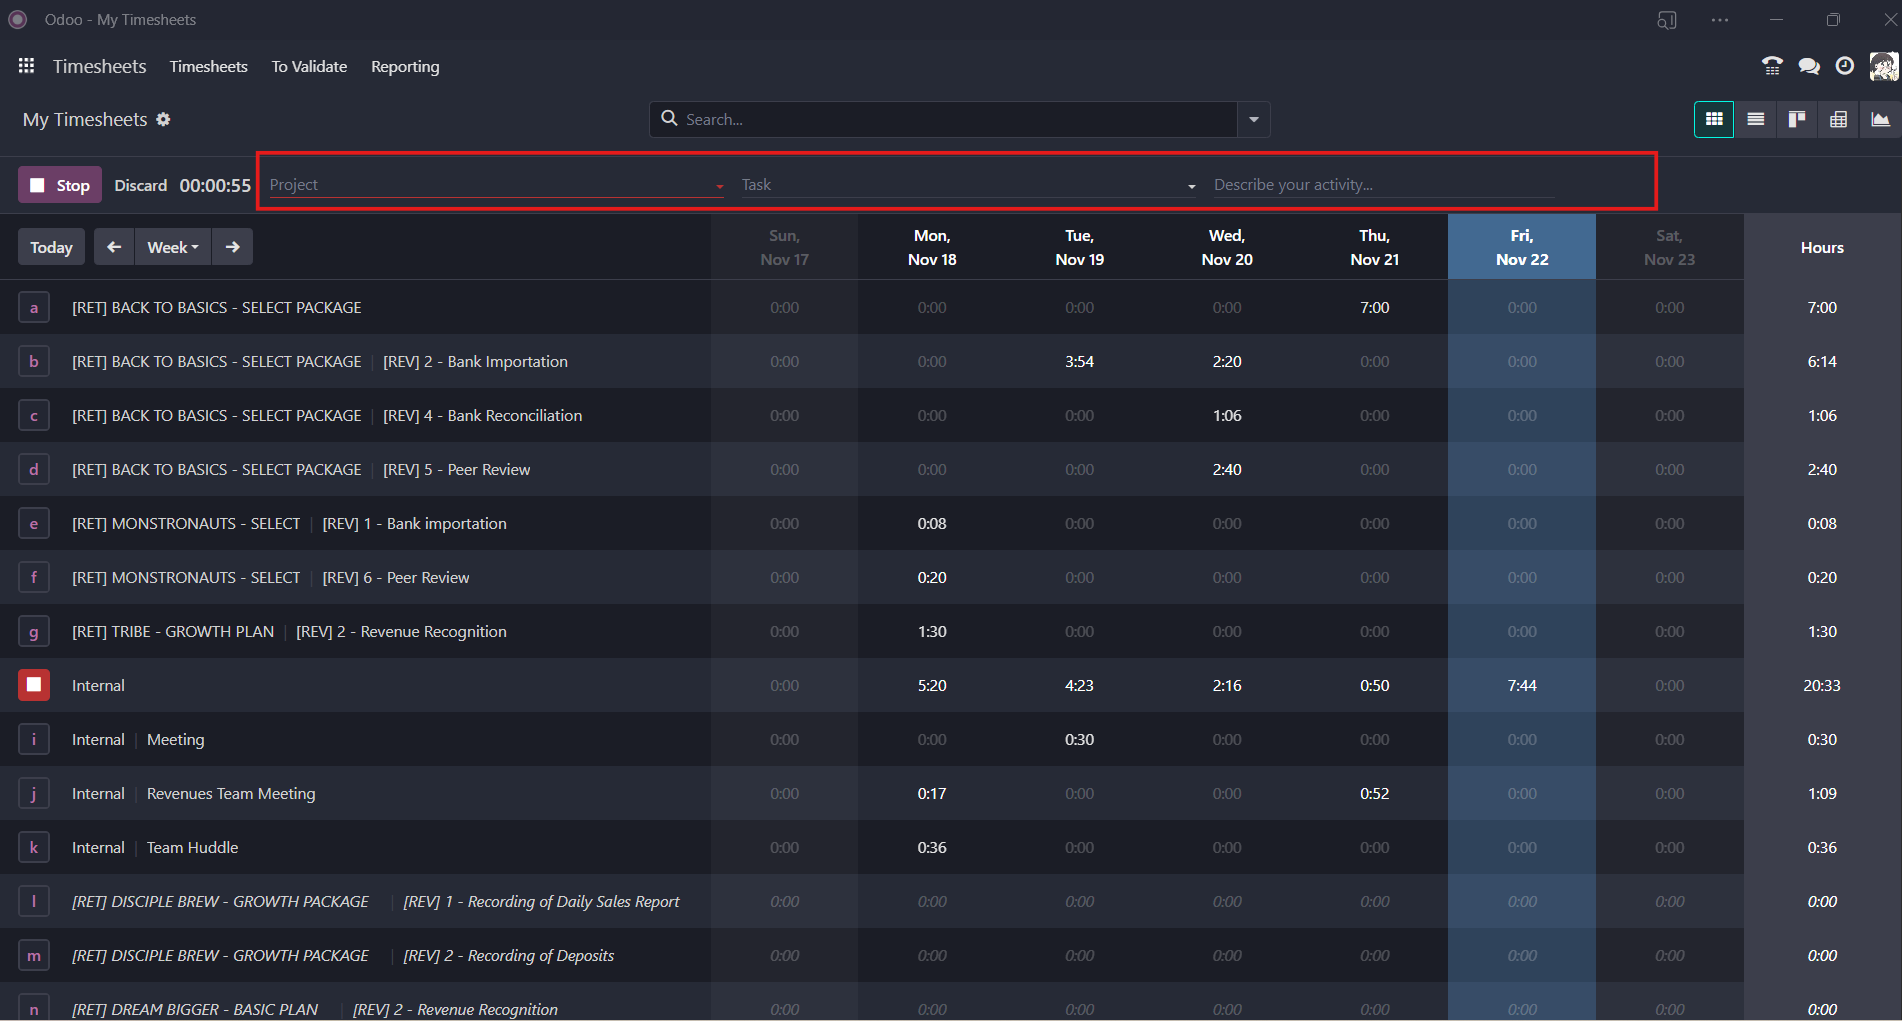Switch to pivot table view
1902x1021 pixels.
pyautogui.click(x=1838, y=120)
